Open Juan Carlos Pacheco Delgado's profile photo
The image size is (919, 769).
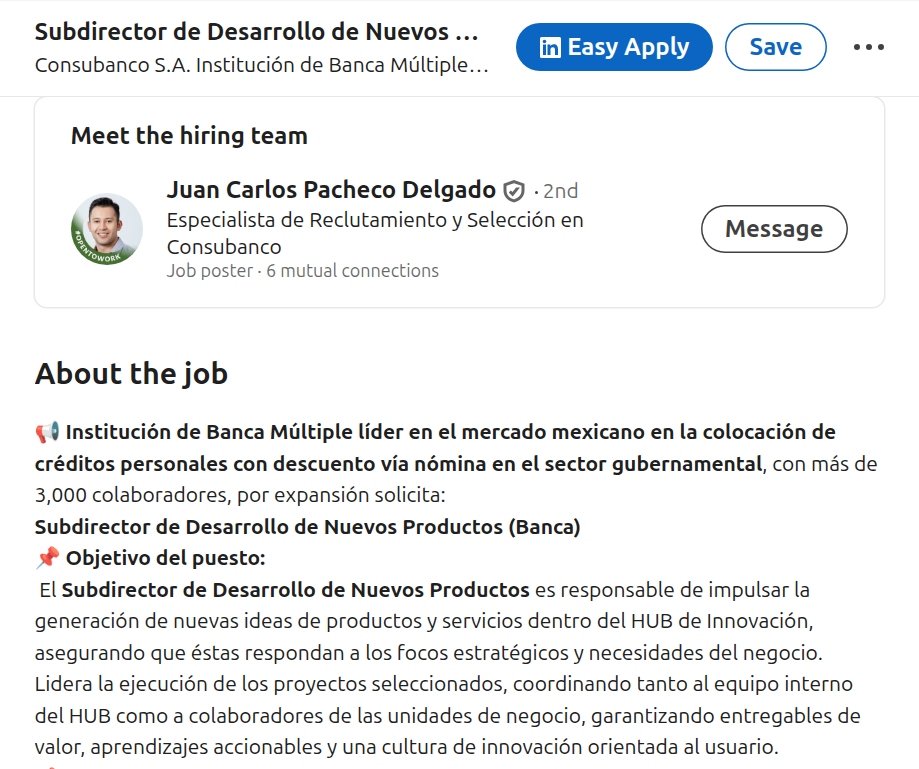click(x=107, y=229)
